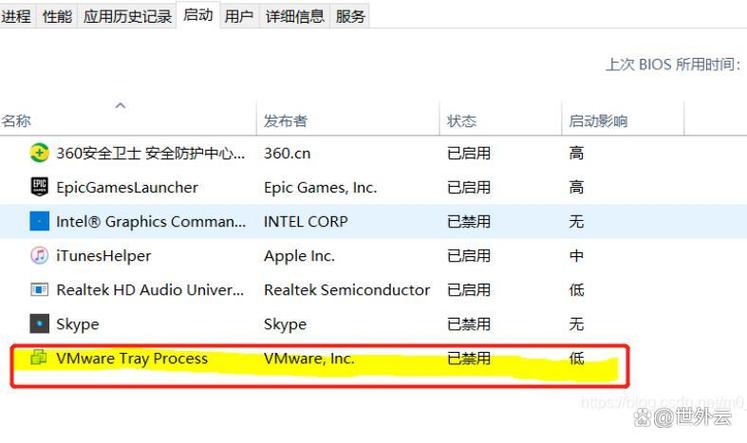Select the 已禁用 status of VMware row
The image size is (747, 443).
coord(468,358)
